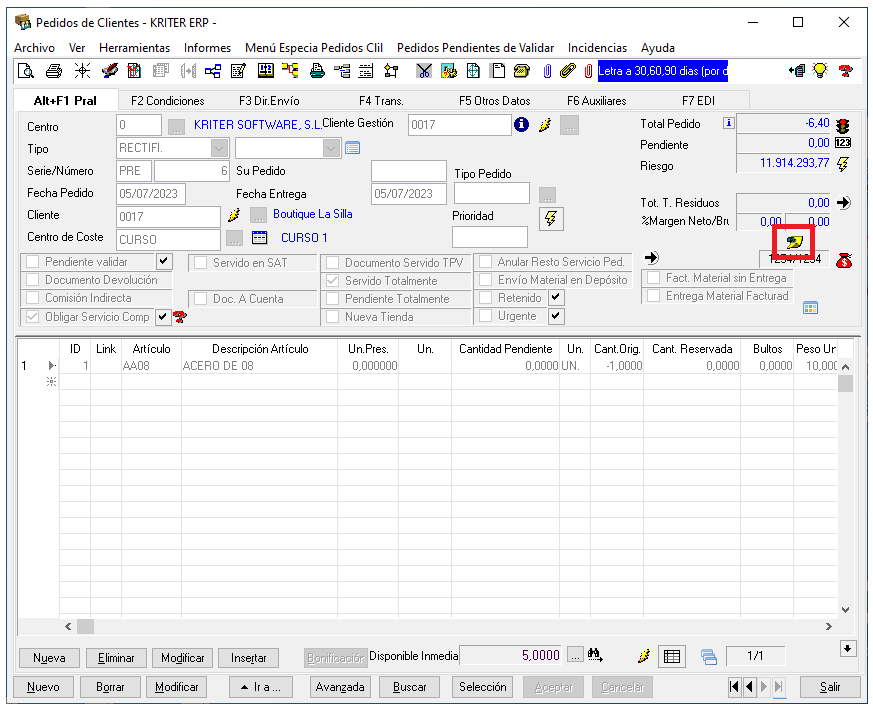The image size is (873, 708).
Task: Click the lightning button next to Prioridad
Action: click(x=550, y=218)
